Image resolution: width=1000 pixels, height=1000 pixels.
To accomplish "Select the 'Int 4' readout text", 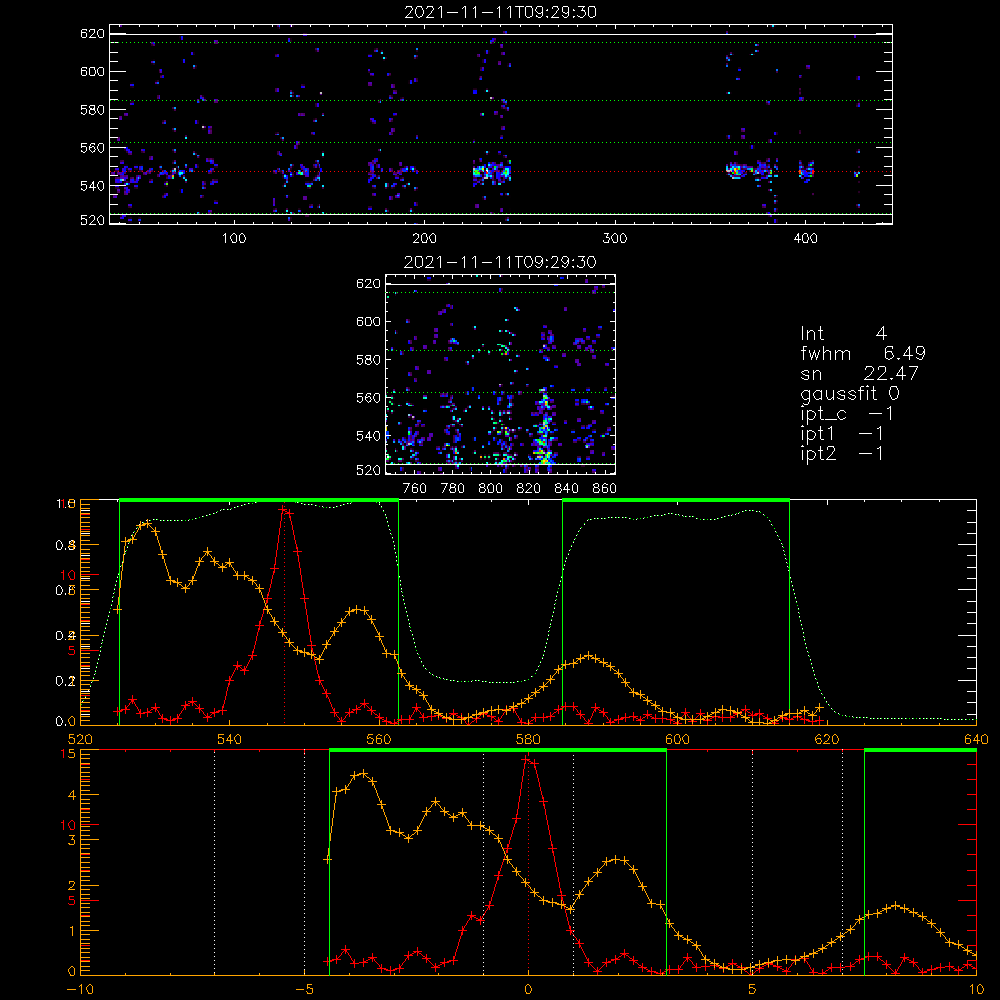I will point(843,334).
